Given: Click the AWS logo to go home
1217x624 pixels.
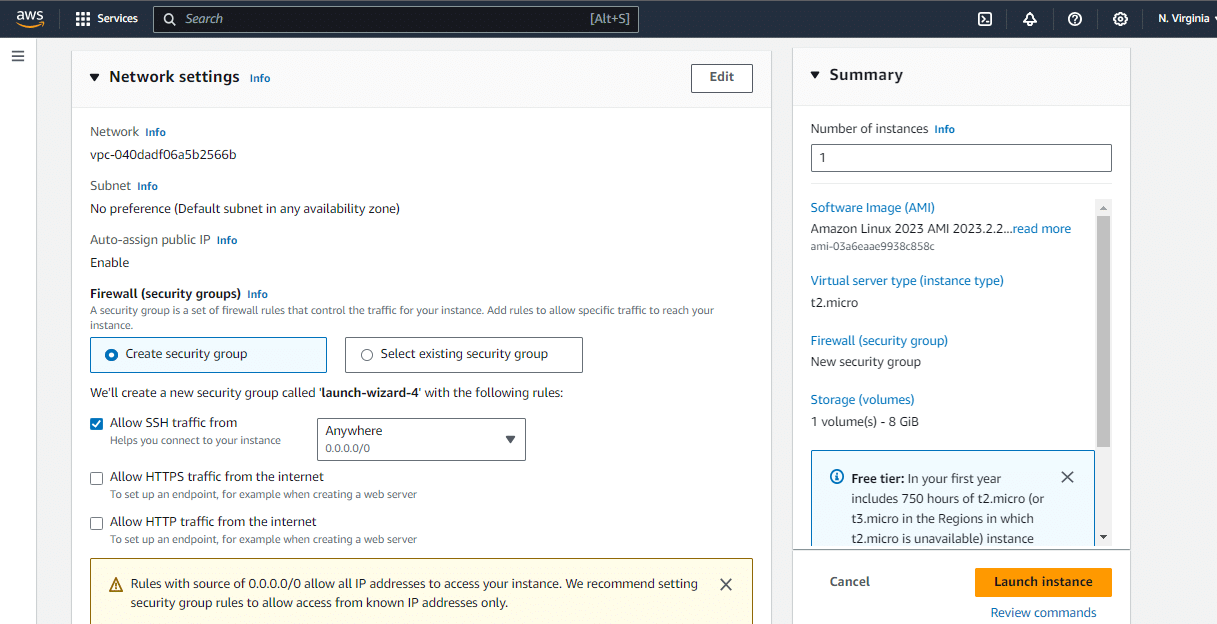Looking at the screenshot, I should pyautogui.click(x=29, y=17).
